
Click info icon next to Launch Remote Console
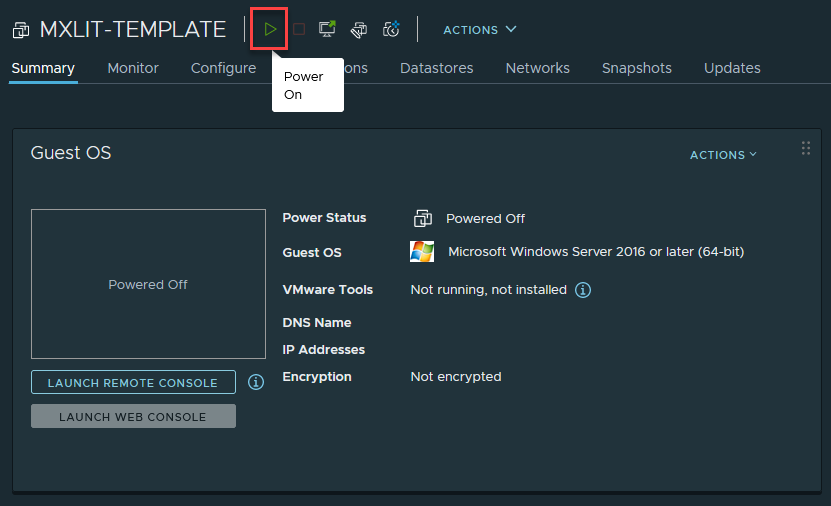pyautogui.click(x=256, y=382)
